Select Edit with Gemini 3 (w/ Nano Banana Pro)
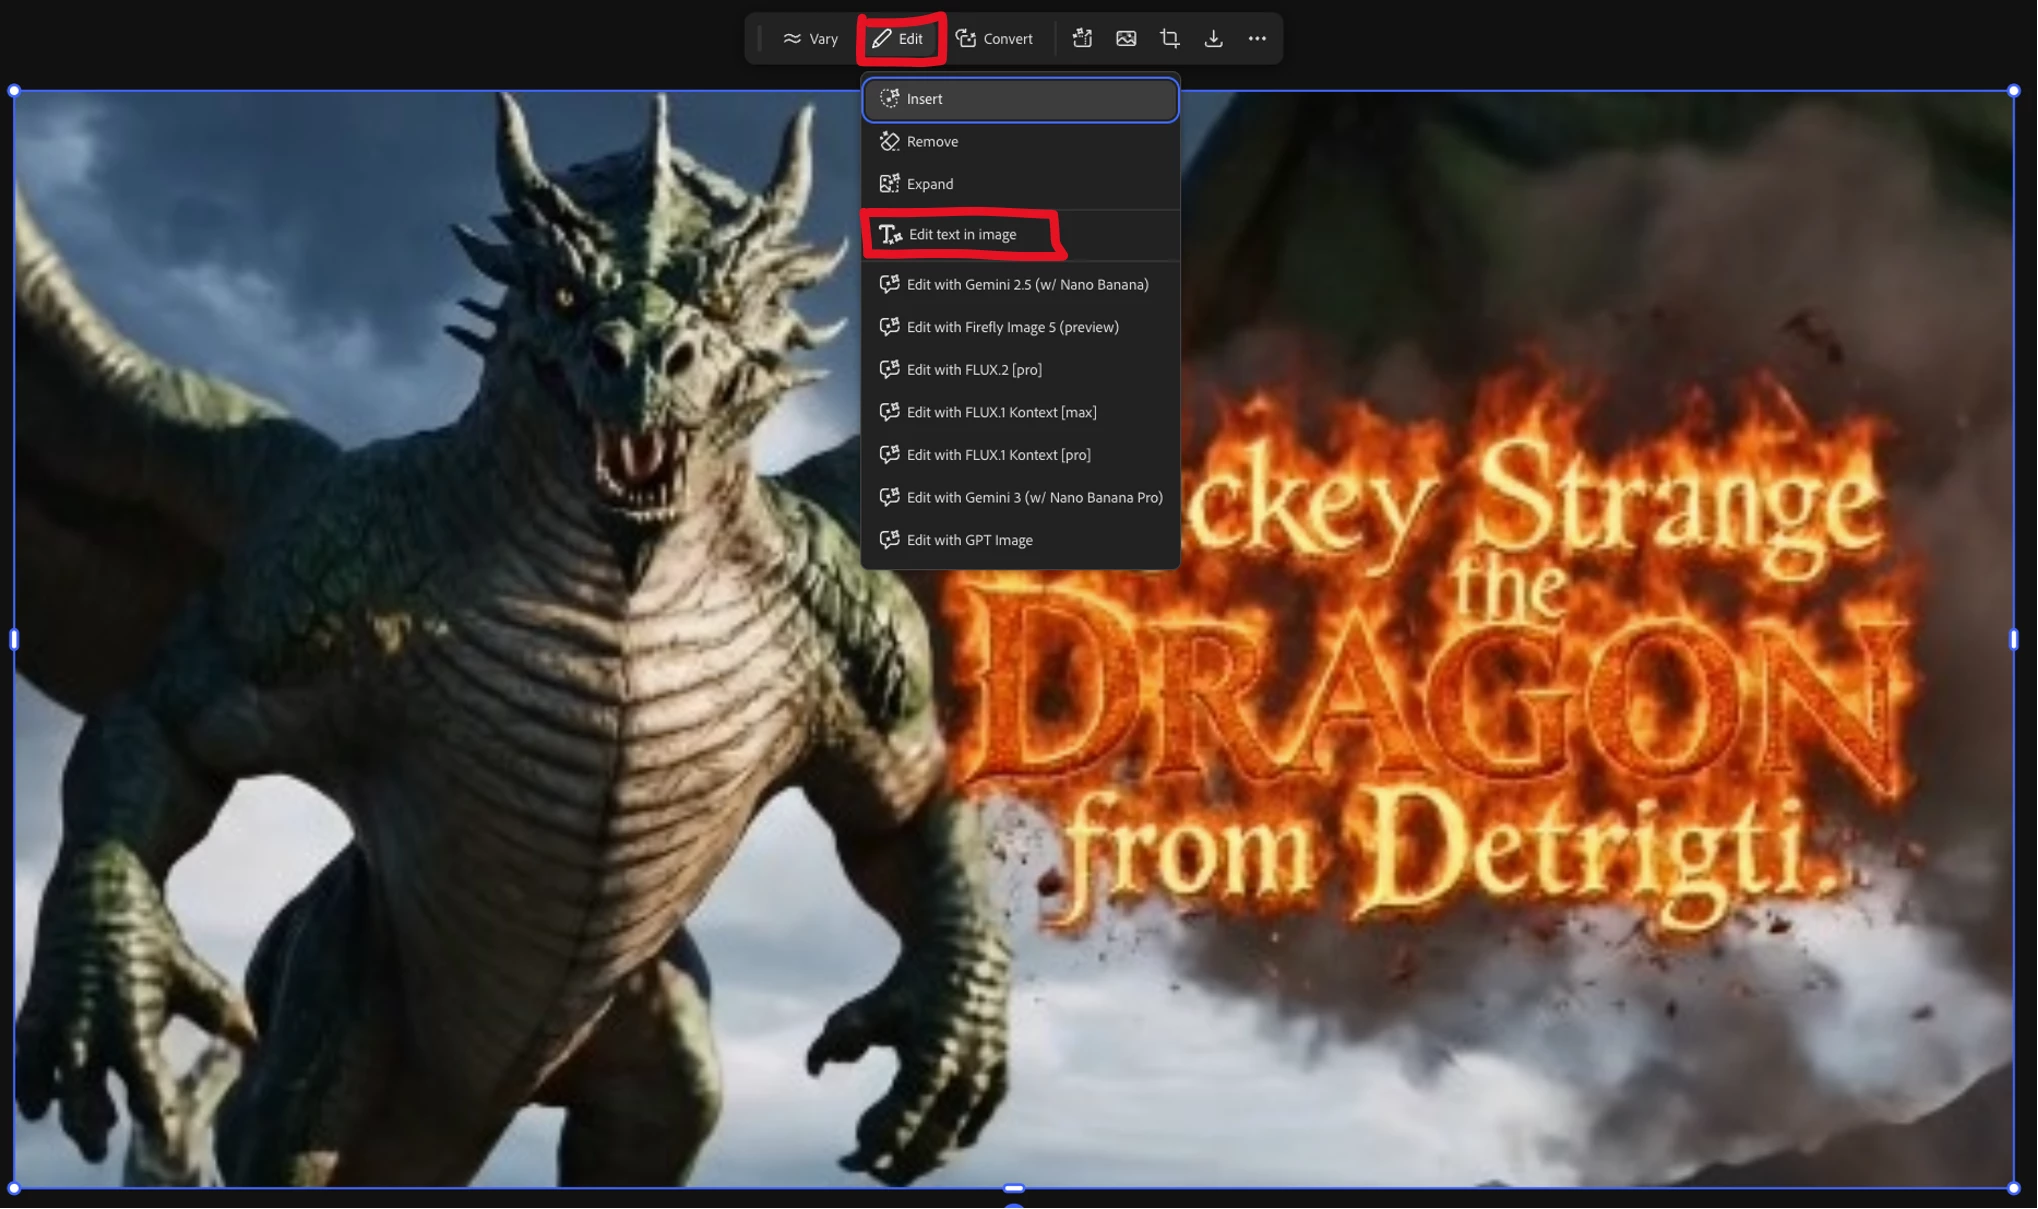 tap(1020, 498)
